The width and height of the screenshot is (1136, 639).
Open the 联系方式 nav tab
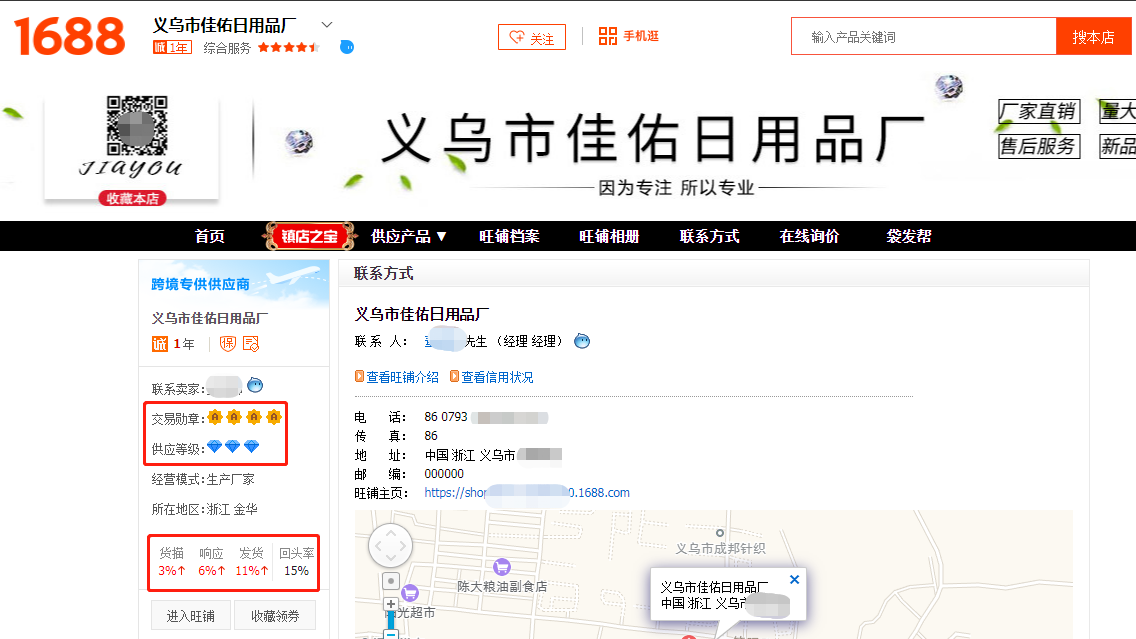[x=709, y=236]
